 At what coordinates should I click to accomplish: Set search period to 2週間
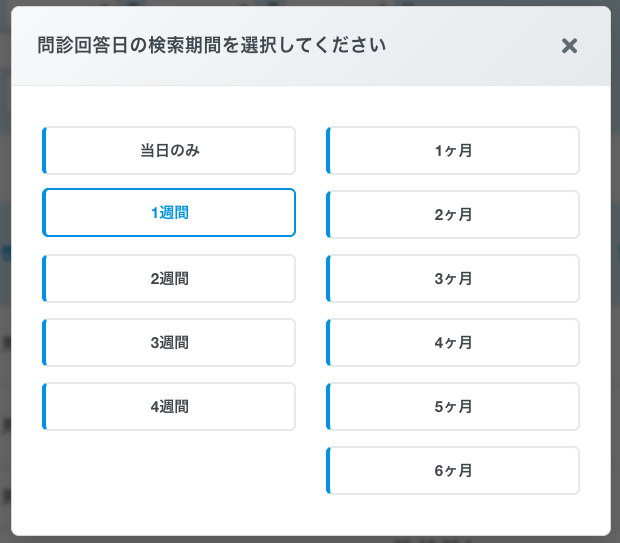pyautogui.click(x=169, y=279)
